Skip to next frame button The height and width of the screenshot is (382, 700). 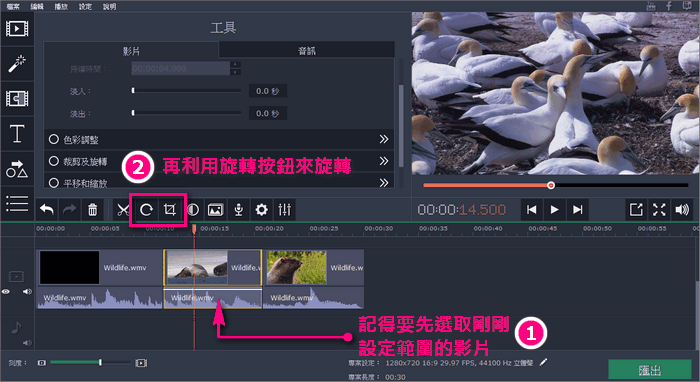click(x=578, y=210)
